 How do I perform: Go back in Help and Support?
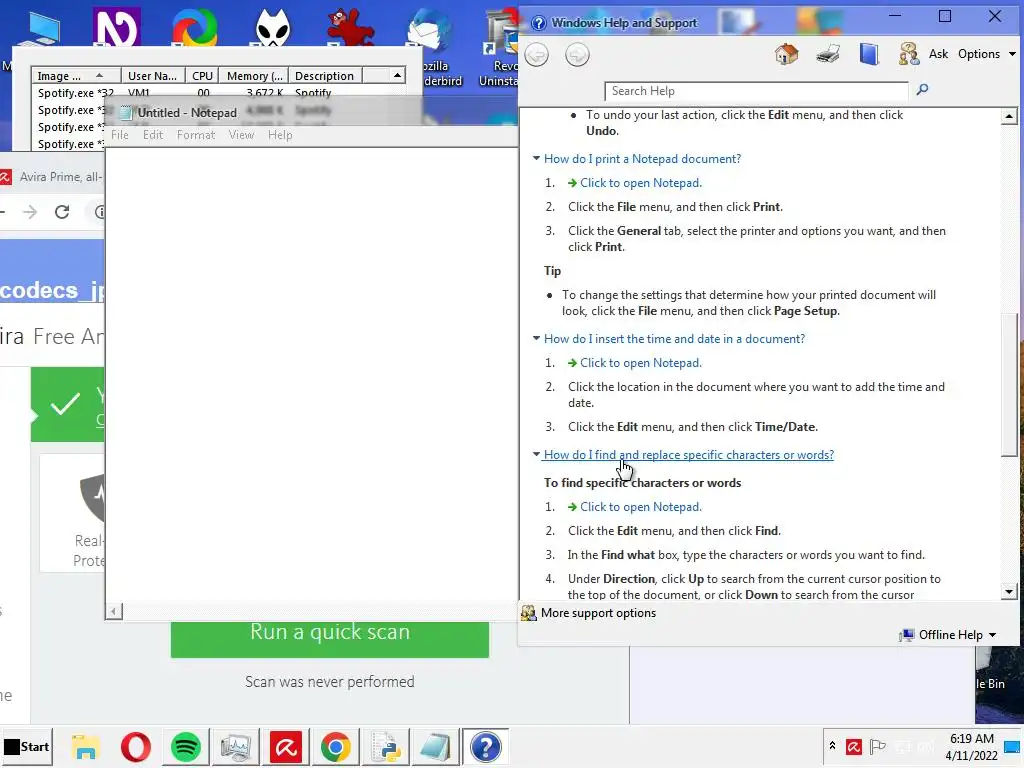[x=537, y=55]
